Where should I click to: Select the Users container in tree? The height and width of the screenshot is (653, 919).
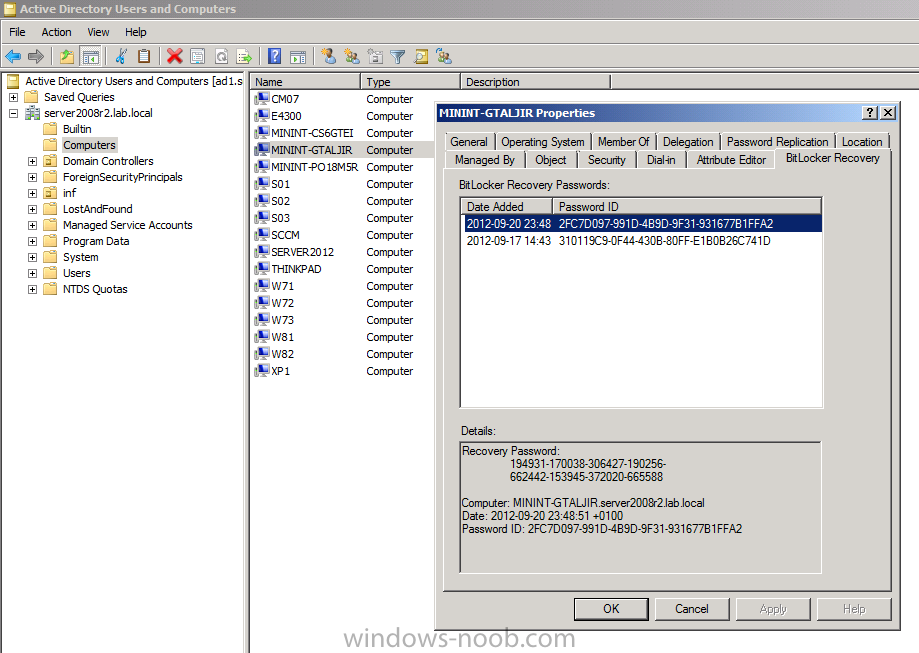point(76,273)
